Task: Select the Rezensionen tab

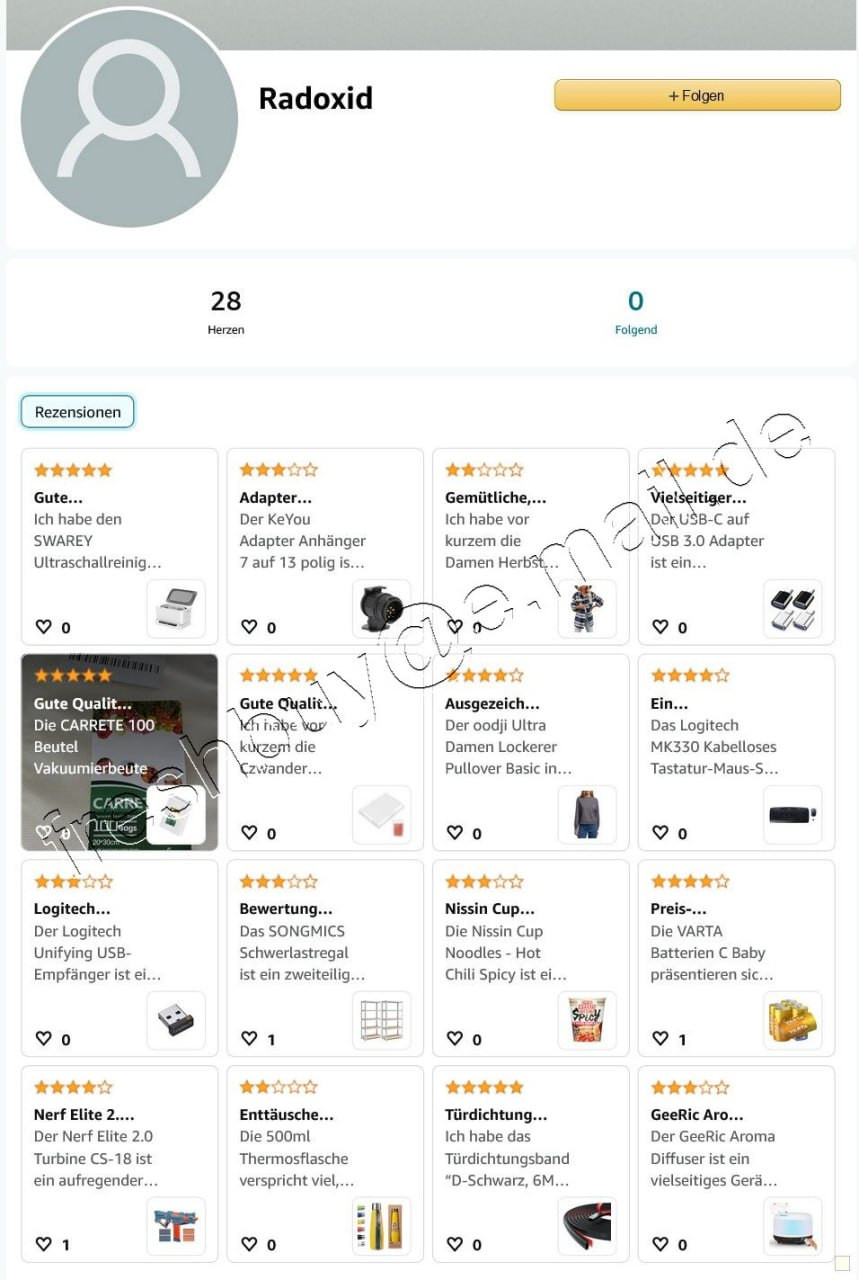Action: (x=77, y=412)
